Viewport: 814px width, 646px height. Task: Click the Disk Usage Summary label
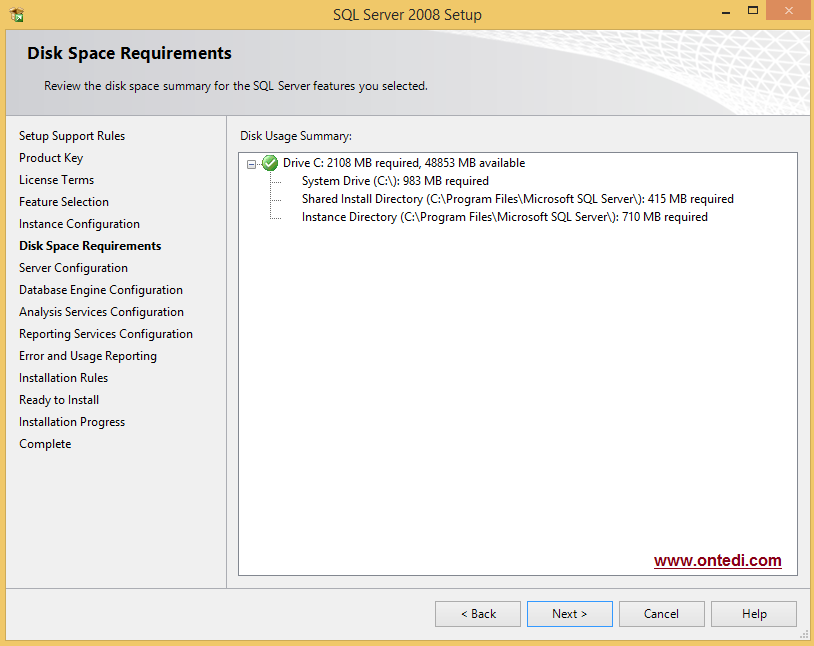click(x=296, y=136)
